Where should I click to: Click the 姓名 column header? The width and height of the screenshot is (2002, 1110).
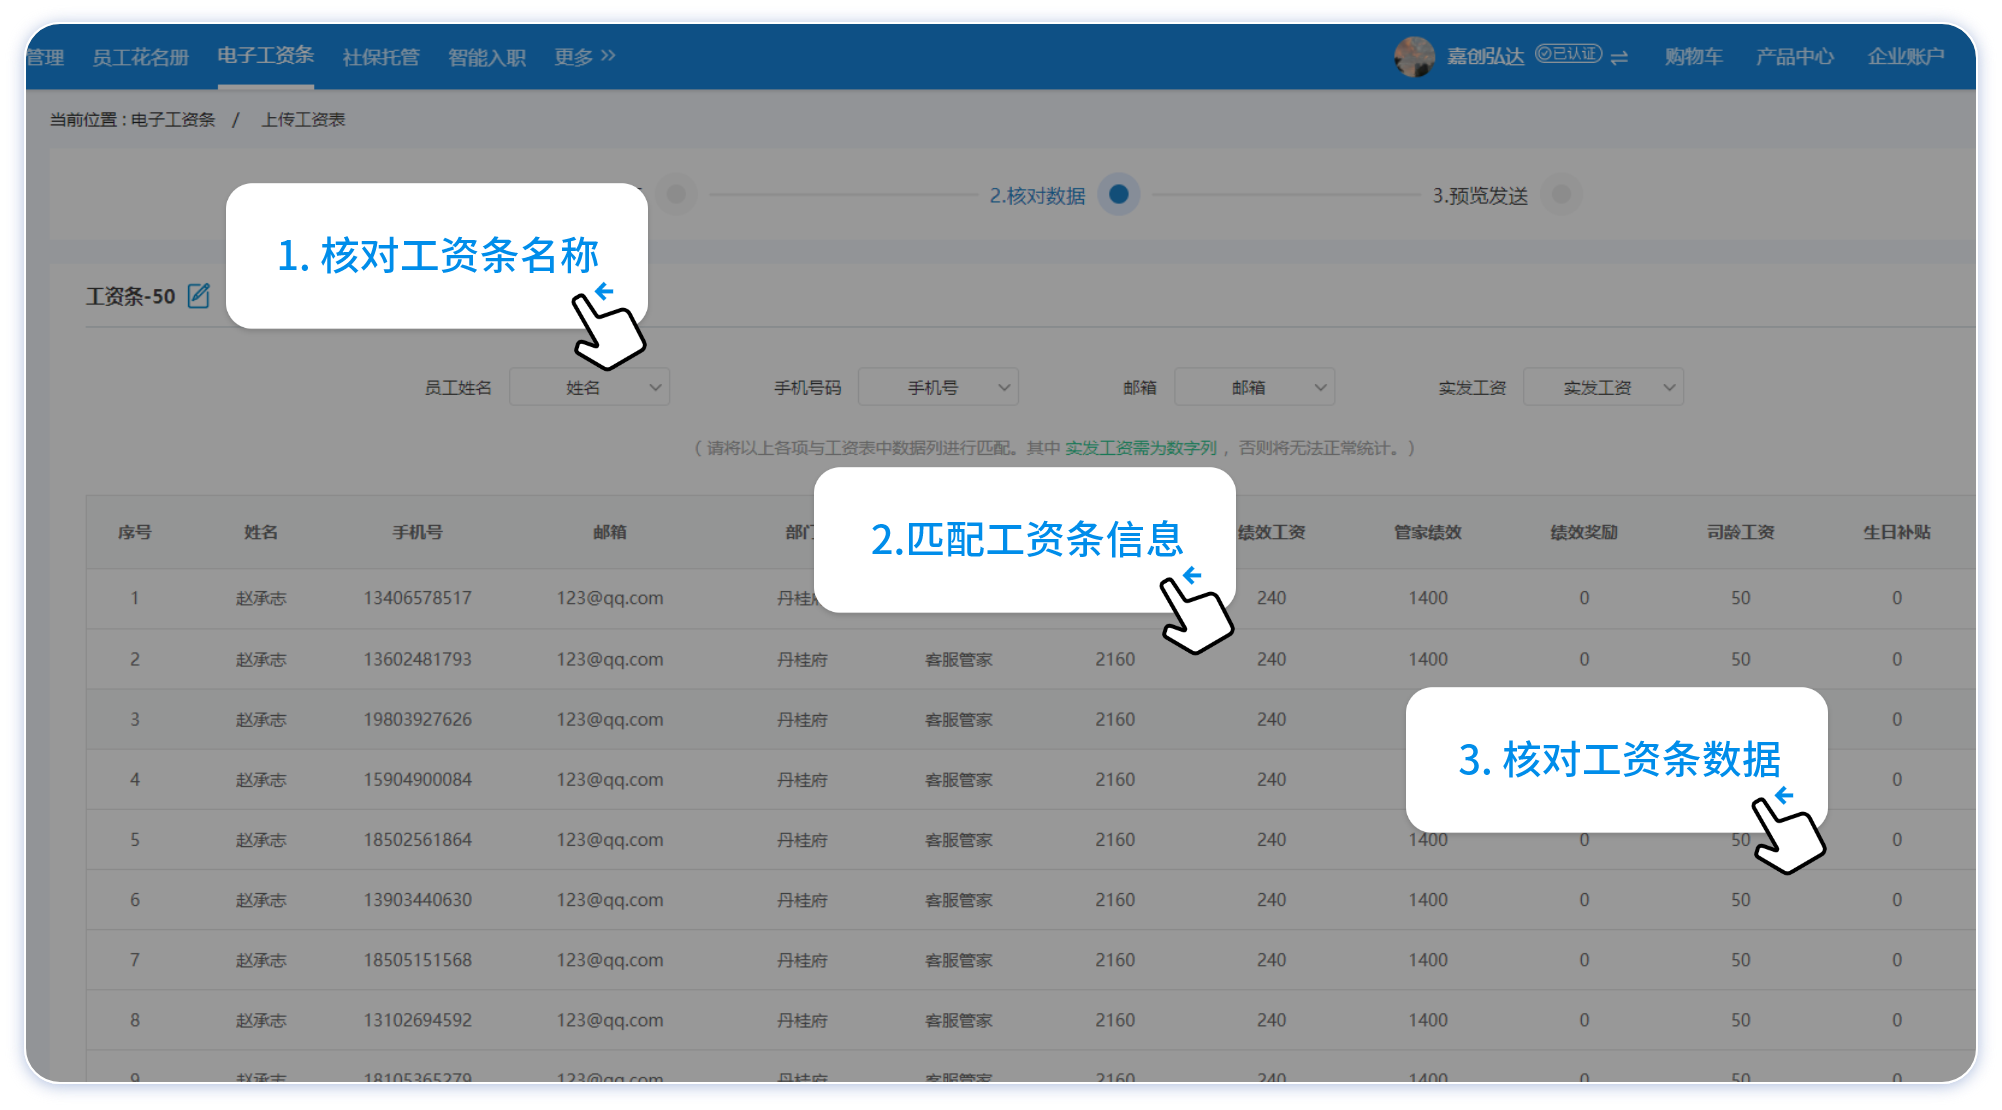click(x=261, y=532)
